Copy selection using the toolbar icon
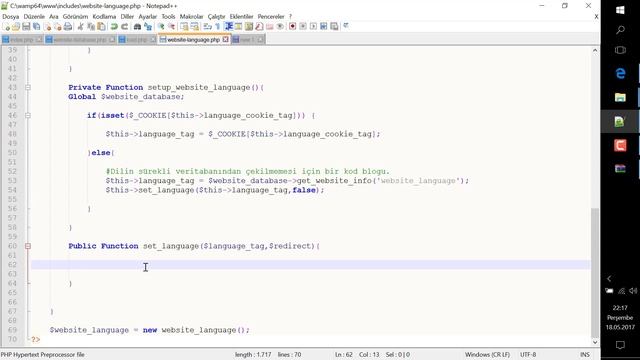Image resolution: width=640 pixels, height=360 pixels. coord(91,27)
